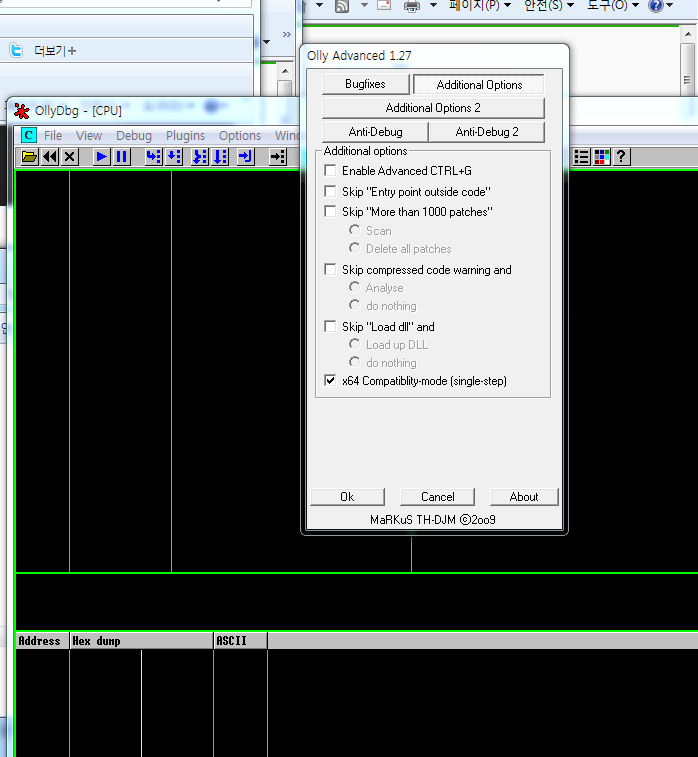Image resolution: width=698 pixels, height=757 pixels.
Task: Select do nothing under compressed code warning
Action: [354, 305]
